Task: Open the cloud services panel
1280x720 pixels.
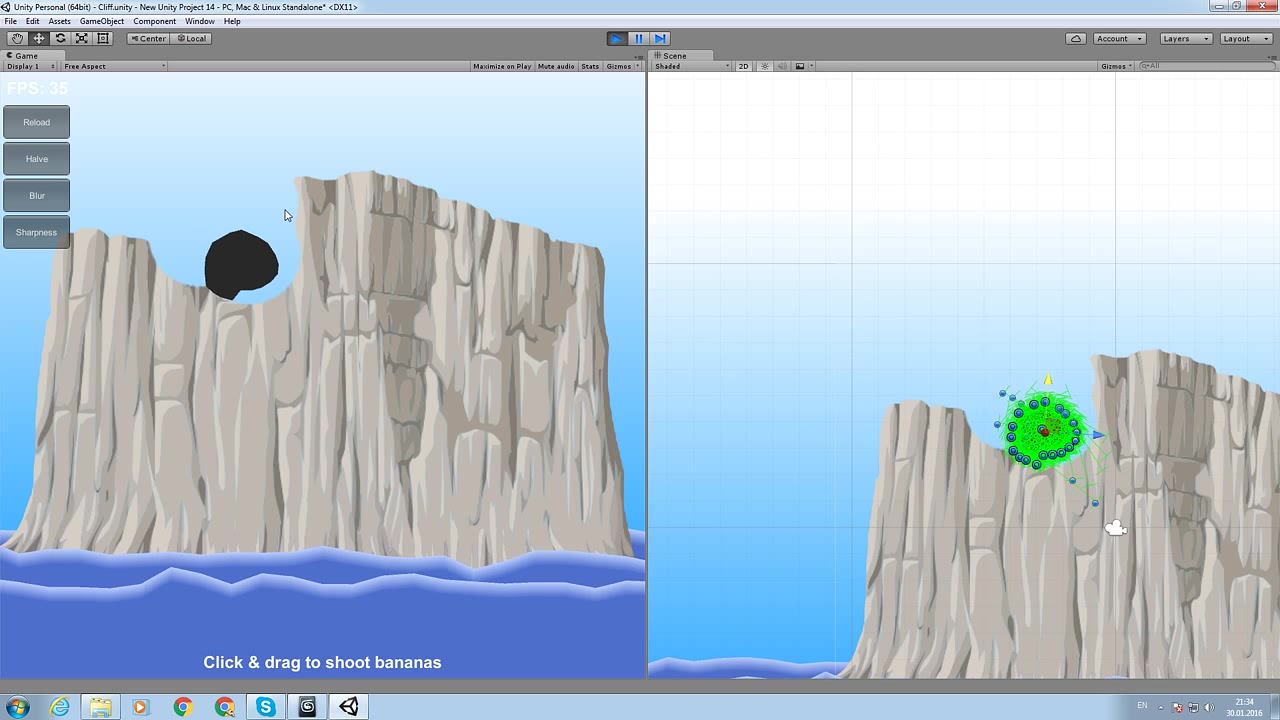Action: pyautogui.click(x=1076, y=38)
